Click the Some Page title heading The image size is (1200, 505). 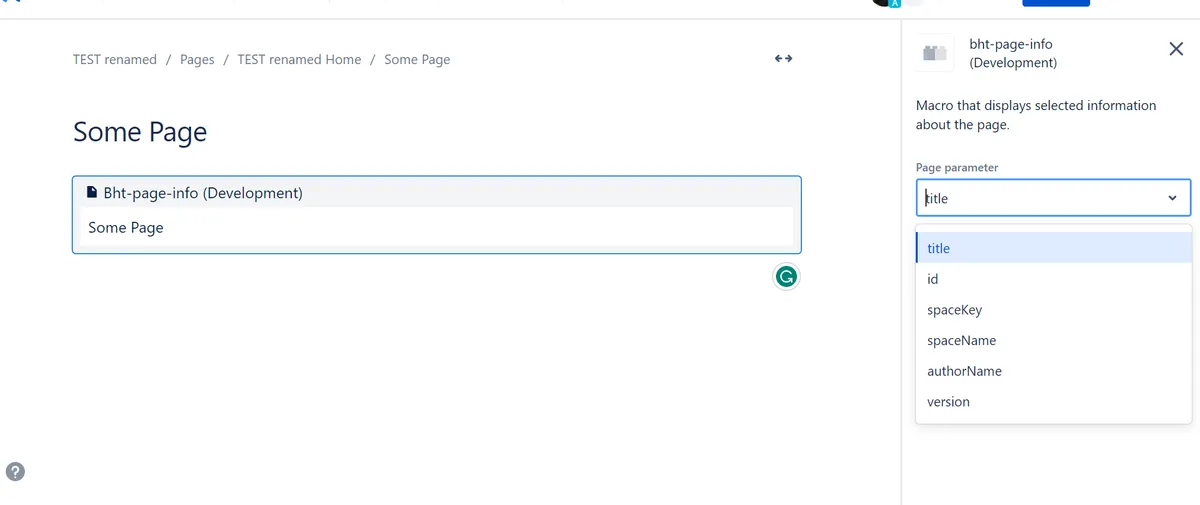coord(140,132)
